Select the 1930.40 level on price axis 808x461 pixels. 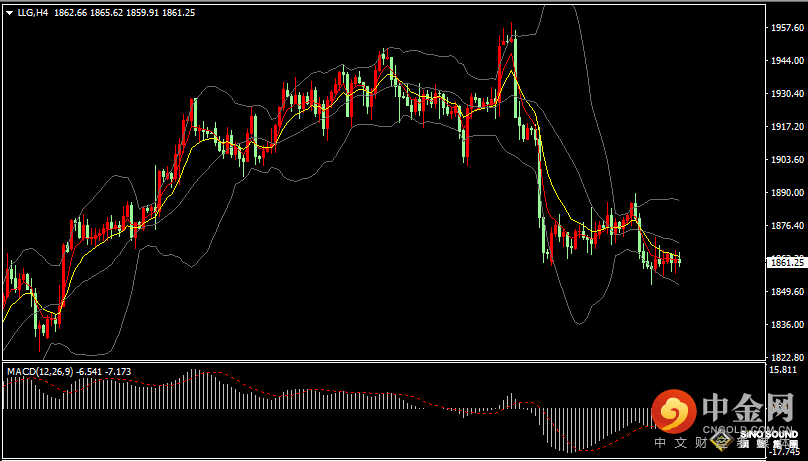[x=785, y=94]
